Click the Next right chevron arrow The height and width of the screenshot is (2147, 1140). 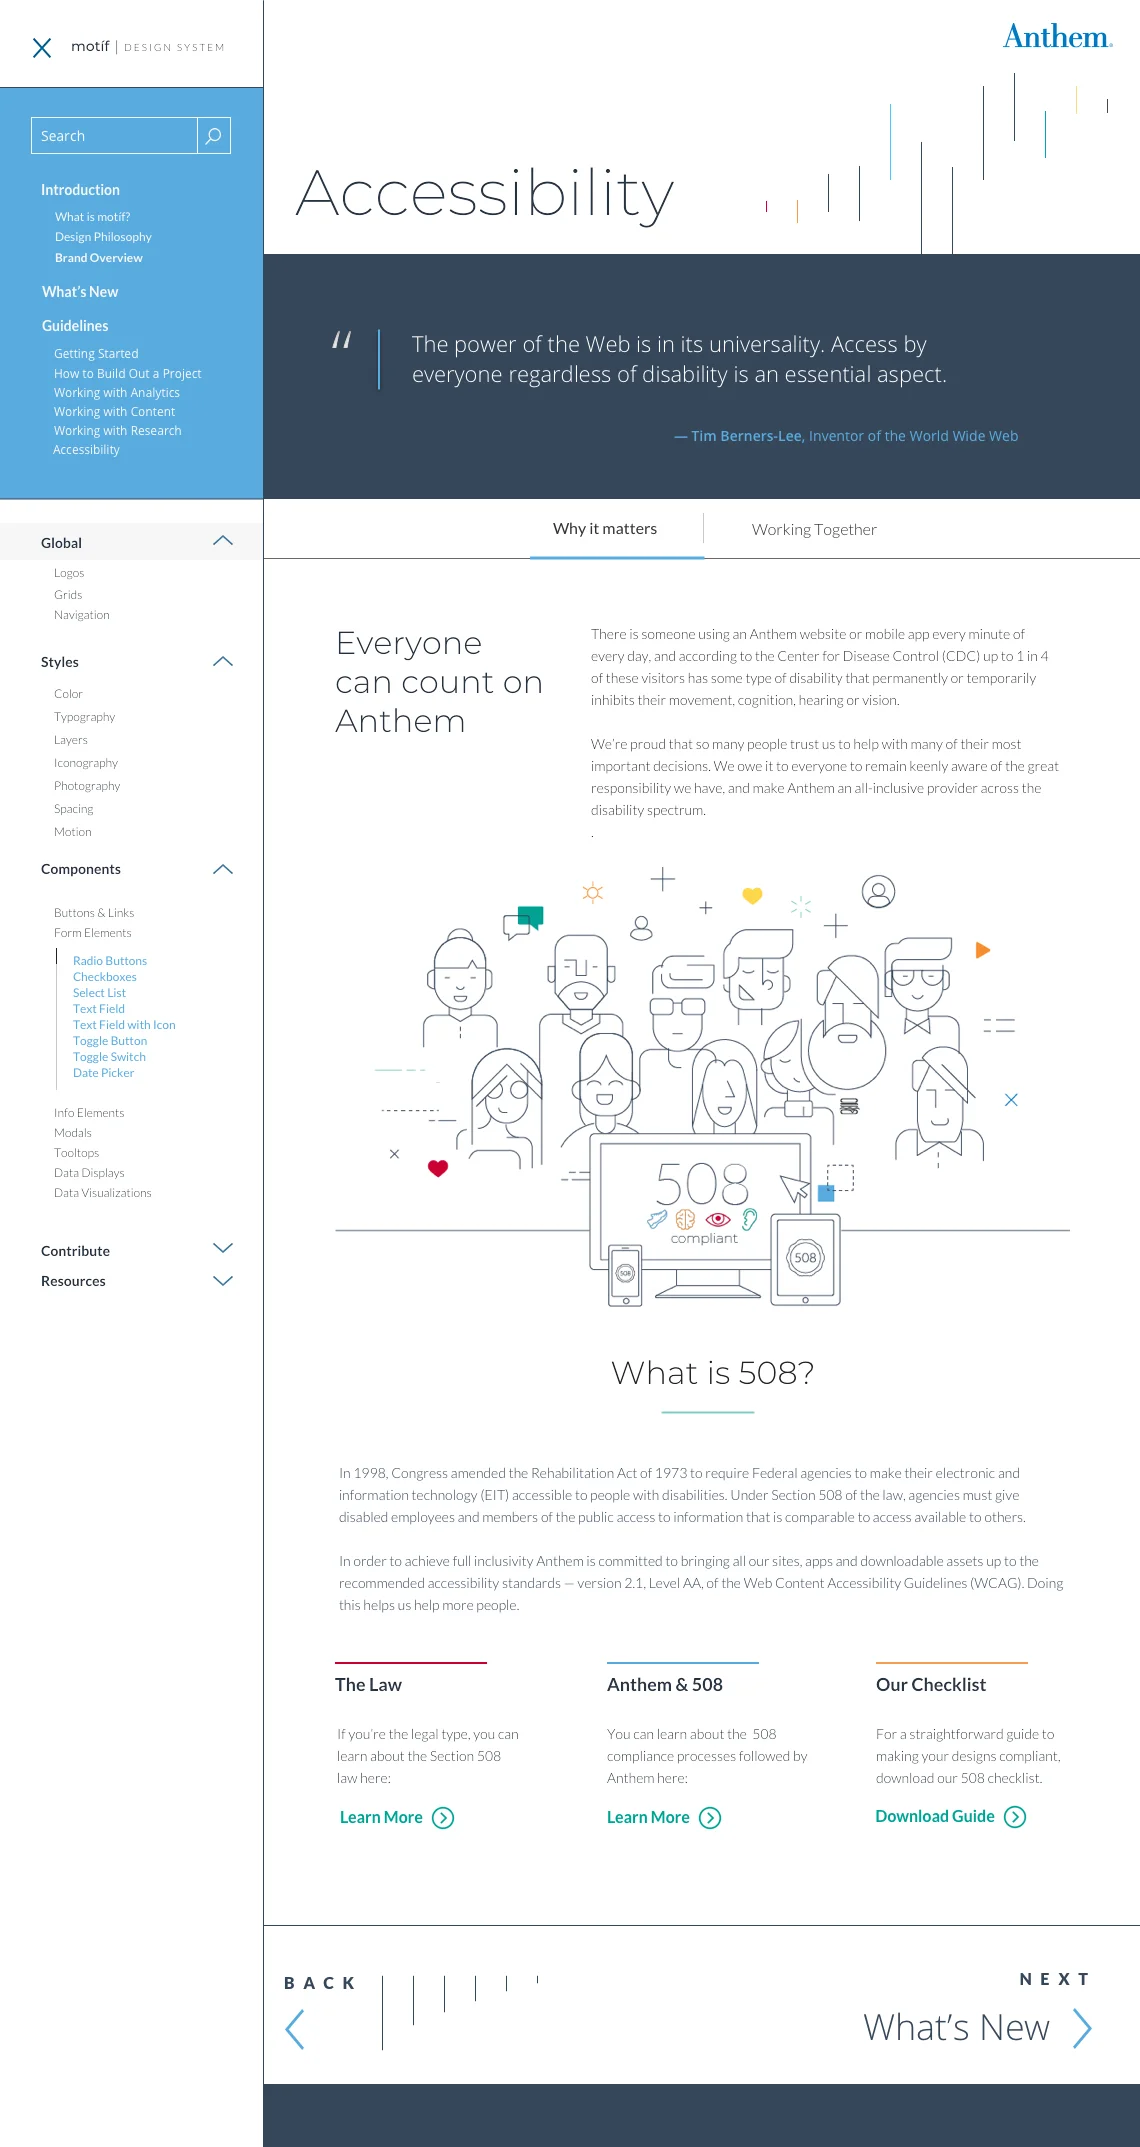point(1082,2028)
